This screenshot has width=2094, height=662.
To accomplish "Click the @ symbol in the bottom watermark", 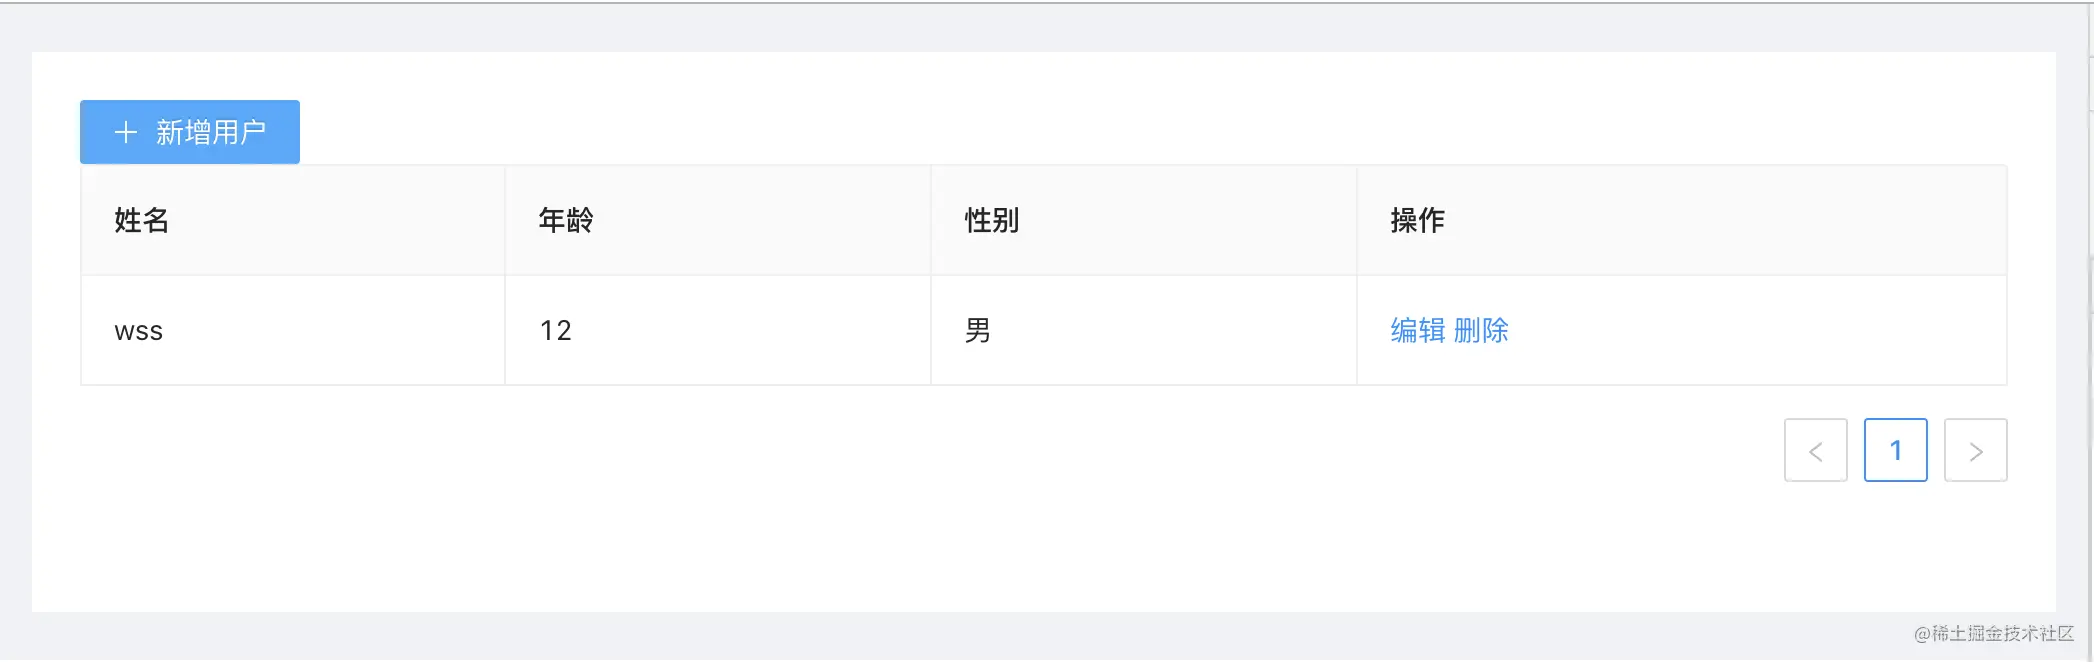I will click(1921, 634).
